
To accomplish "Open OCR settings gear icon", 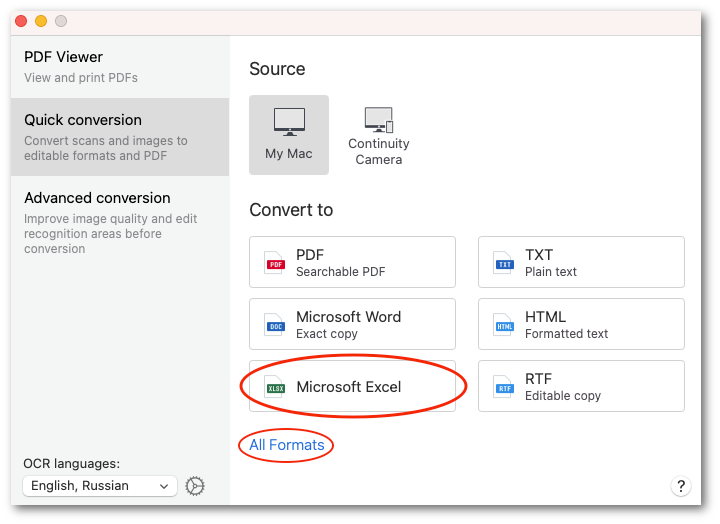I will pyautogui.click(x=195, y=486).
